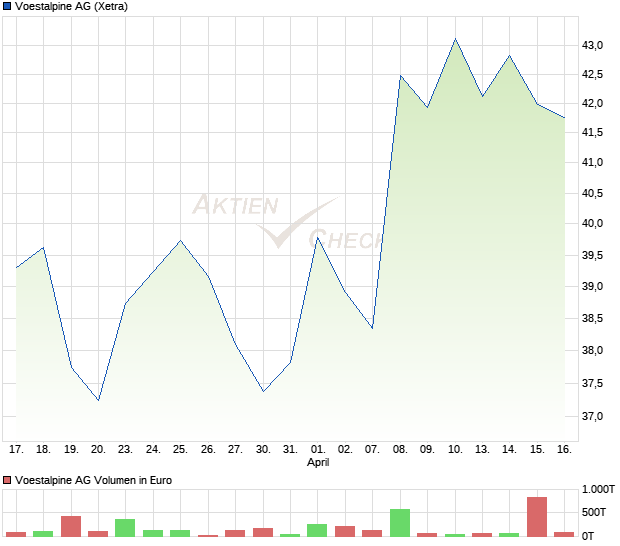Click the '19.' date axis label
Screen dimensions: 620x546
click(x=71, y=450)
